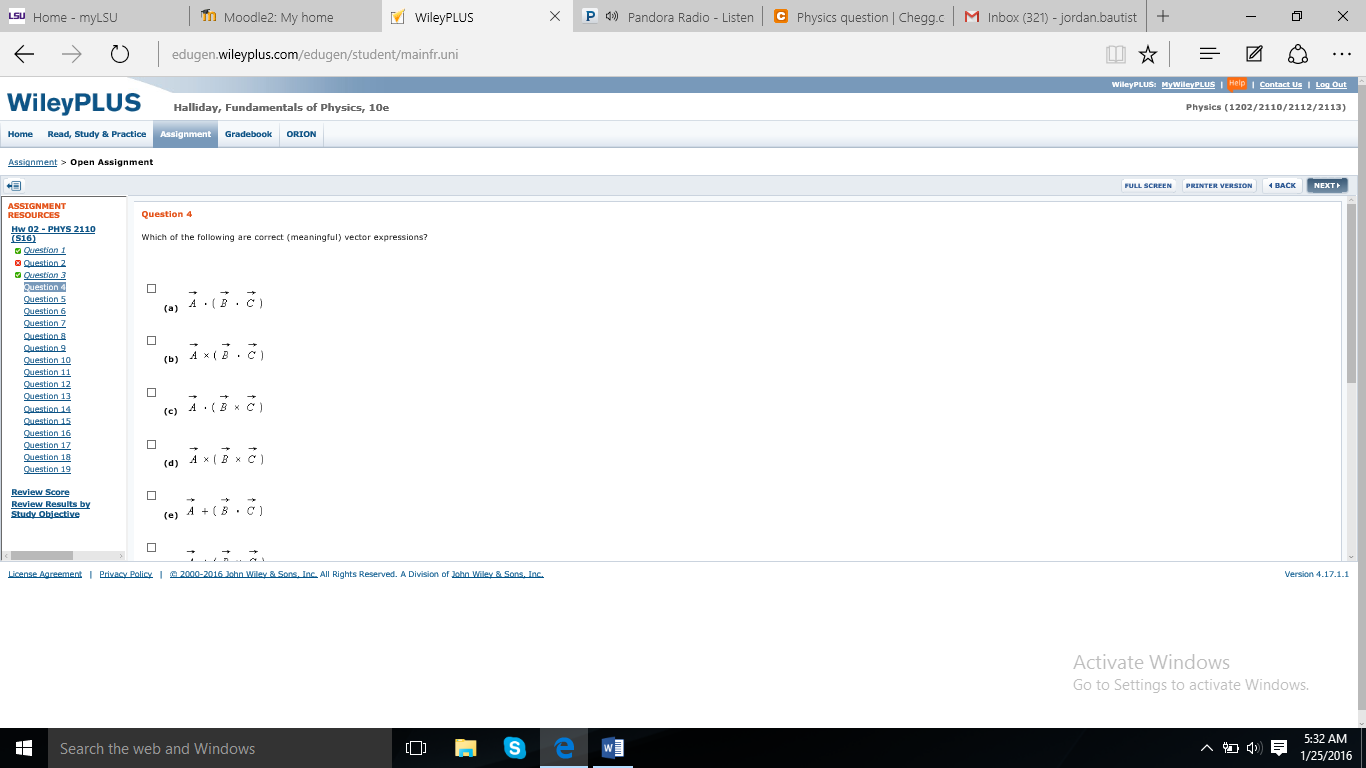Click Search the web and Windows box
Screen dimensions: 1366x768
(x=220, y=748)
